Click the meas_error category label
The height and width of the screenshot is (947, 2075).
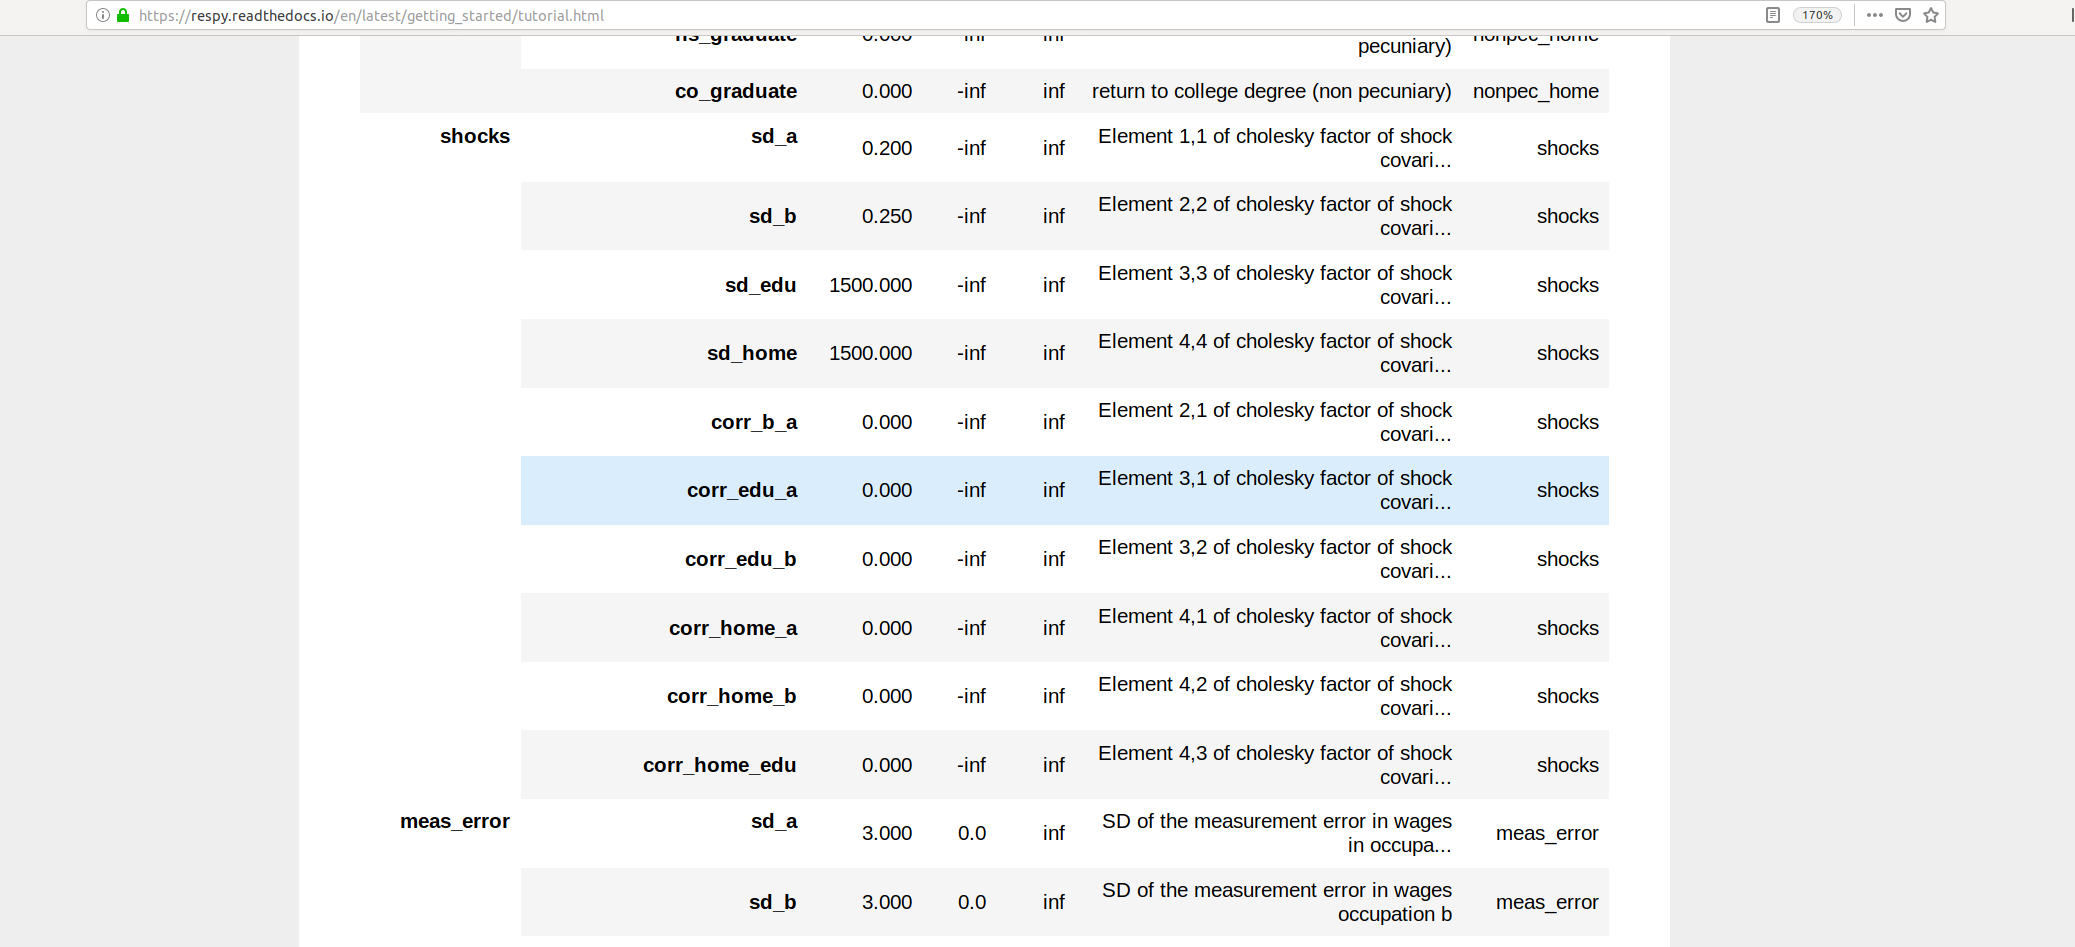click(455, 820)
